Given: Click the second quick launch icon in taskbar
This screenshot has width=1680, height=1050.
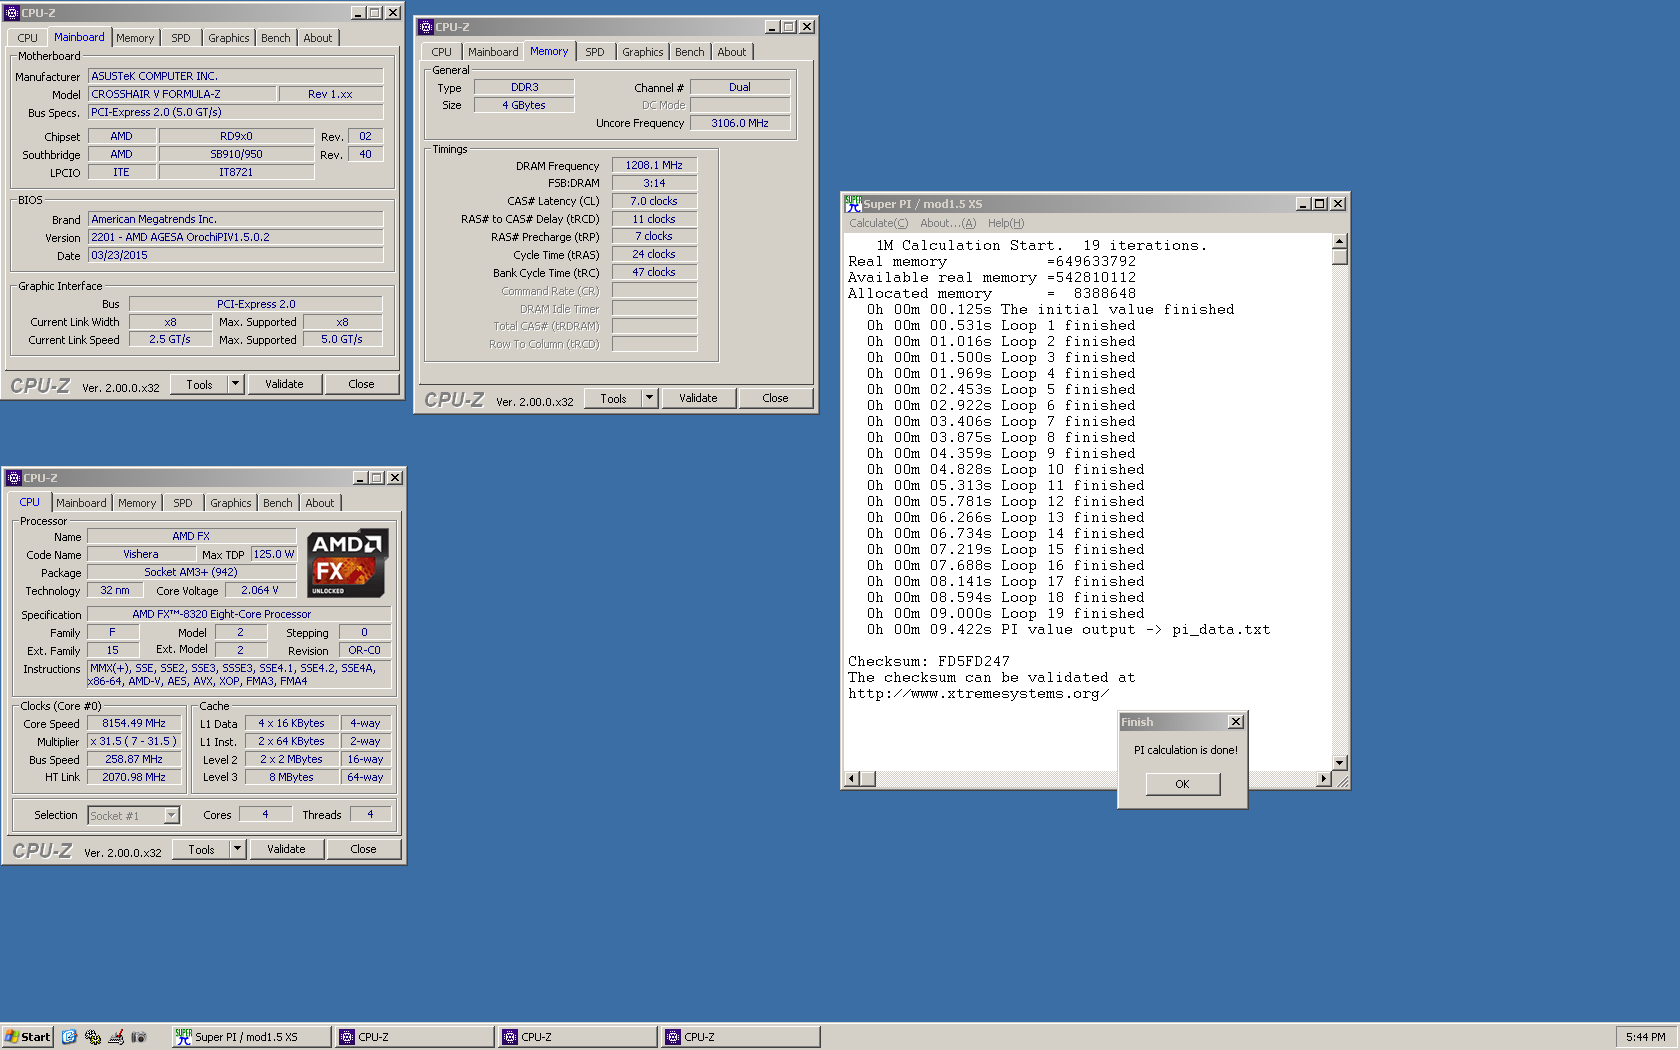Looking at the screenshot, I should coord(93,1037).
